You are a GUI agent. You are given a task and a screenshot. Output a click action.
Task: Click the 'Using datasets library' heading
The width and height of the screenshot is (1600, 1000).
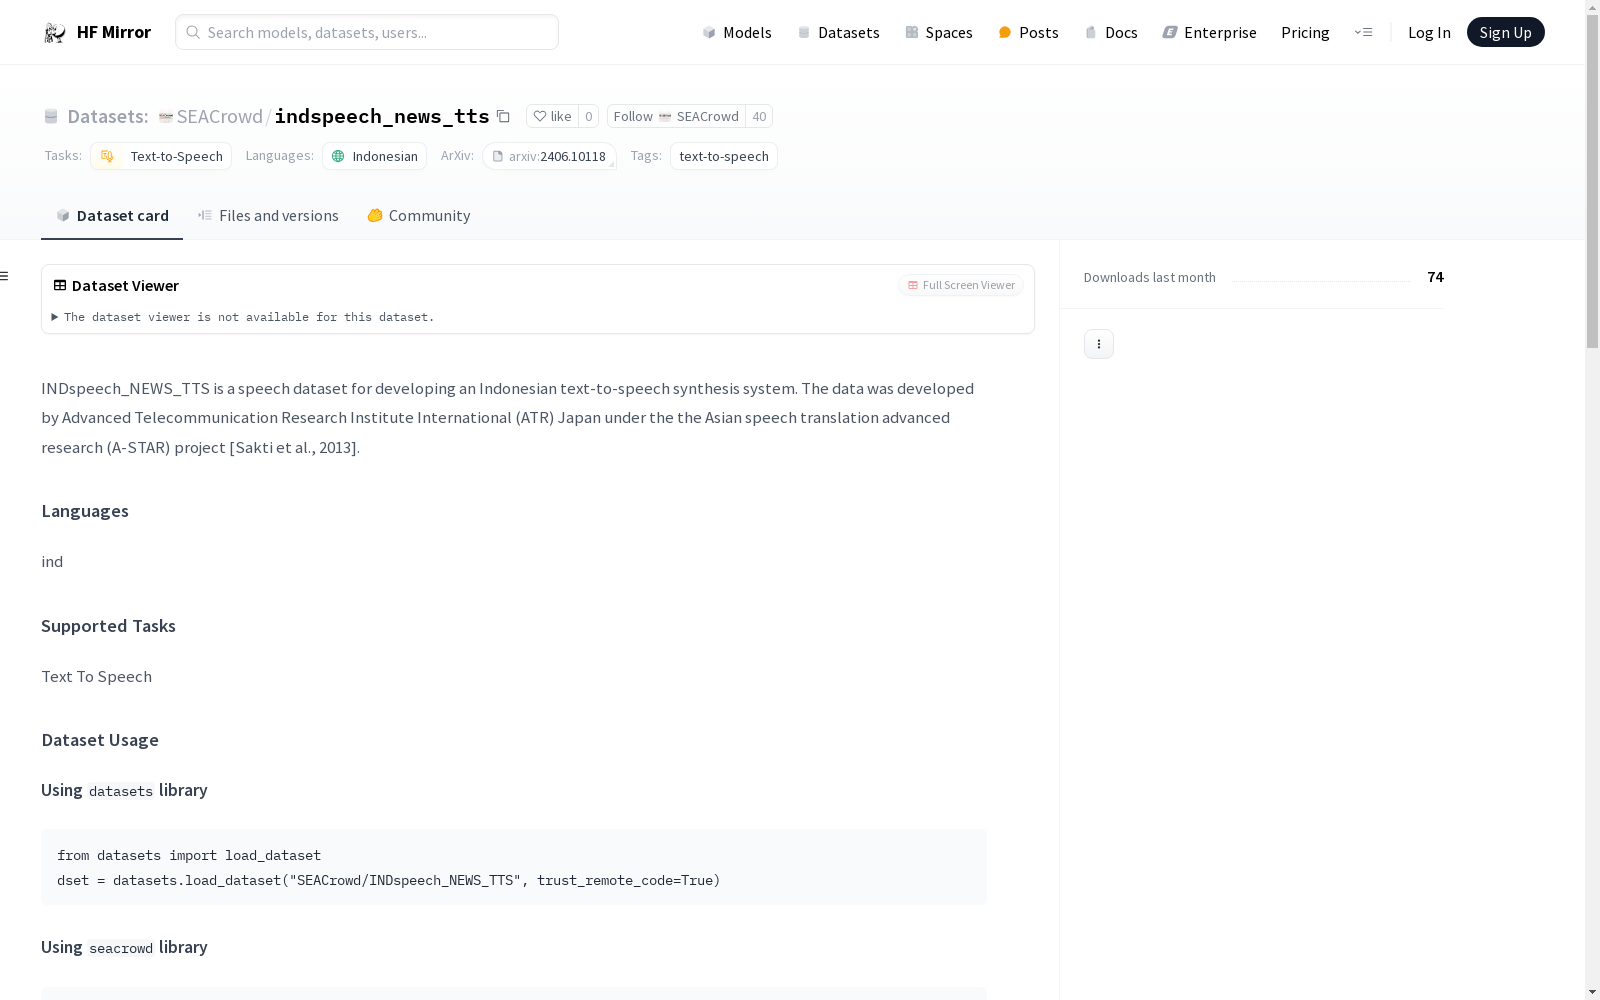[124, 790]
